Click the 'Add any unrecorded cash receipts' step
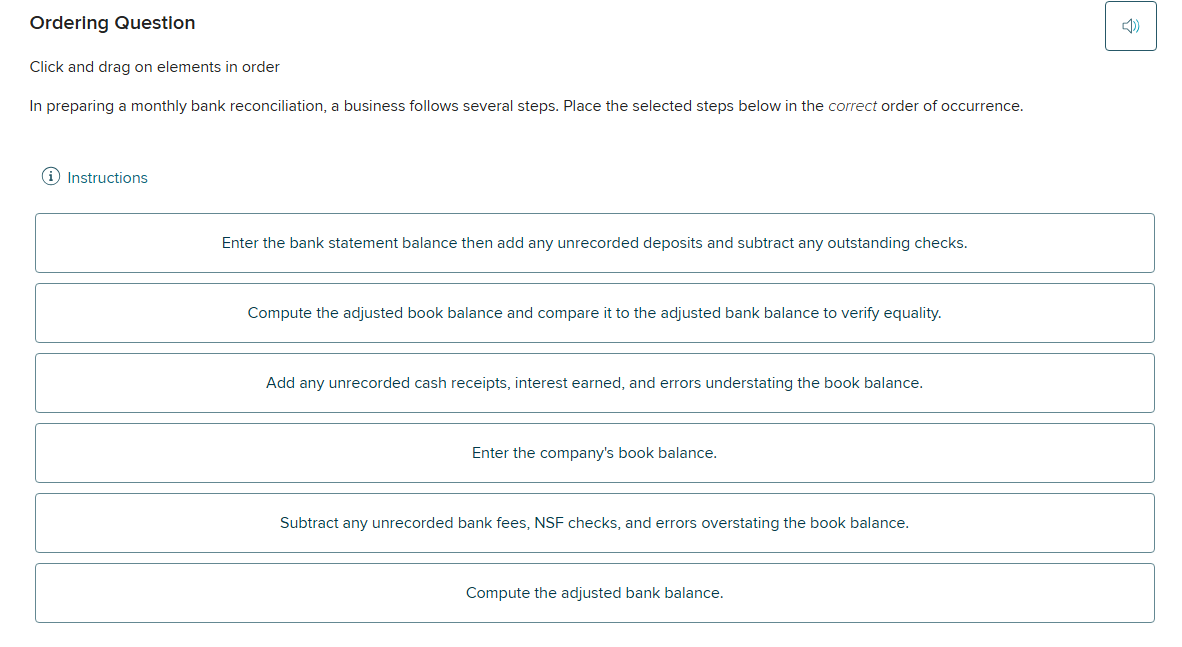 (594, 382)
